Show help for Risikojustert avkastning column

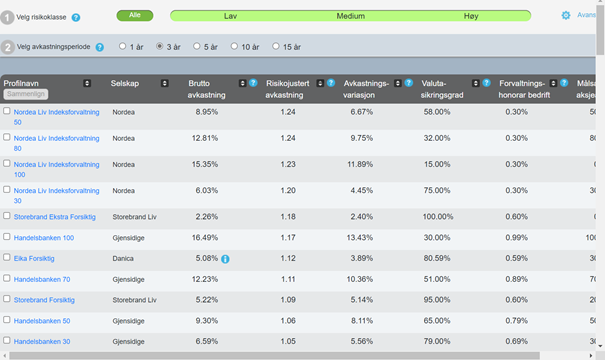click(331, 83)
